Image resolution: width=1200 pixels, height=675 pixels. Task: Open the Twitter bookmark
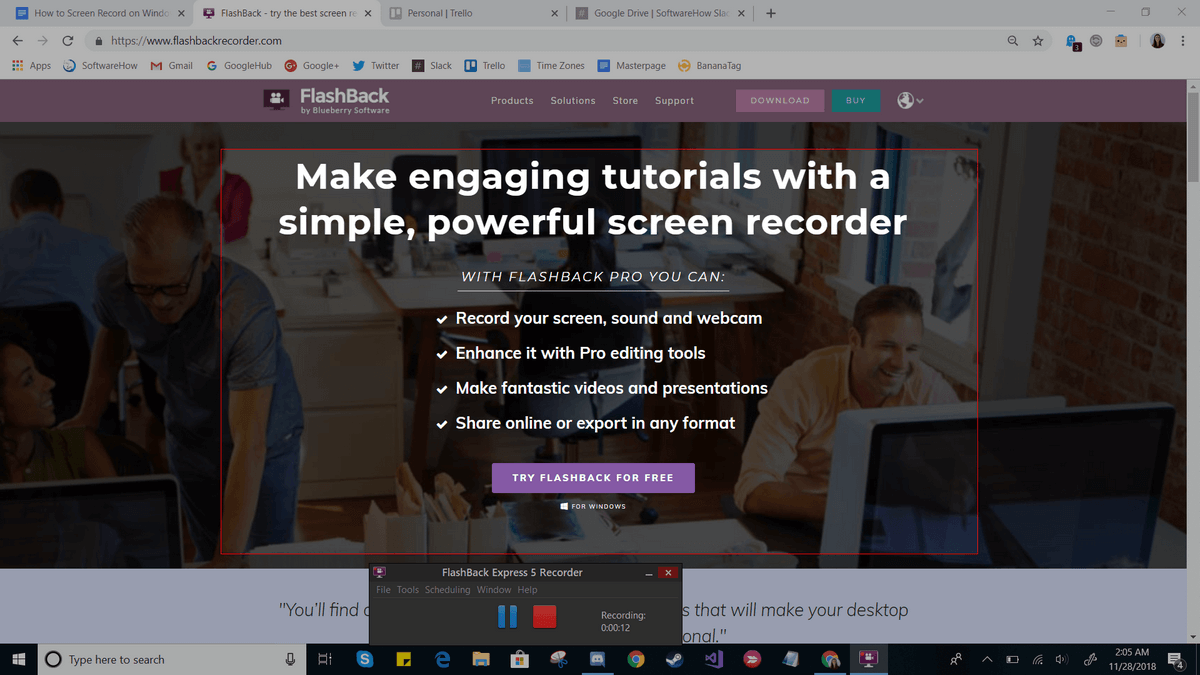(x=376, y=66)
